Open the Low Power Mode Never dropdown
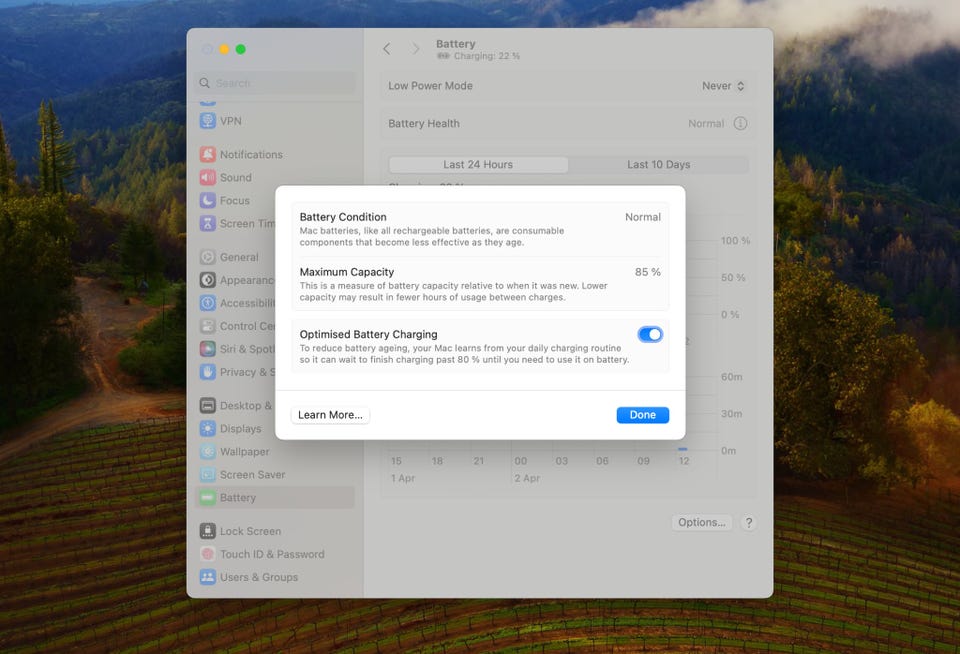 723,86
